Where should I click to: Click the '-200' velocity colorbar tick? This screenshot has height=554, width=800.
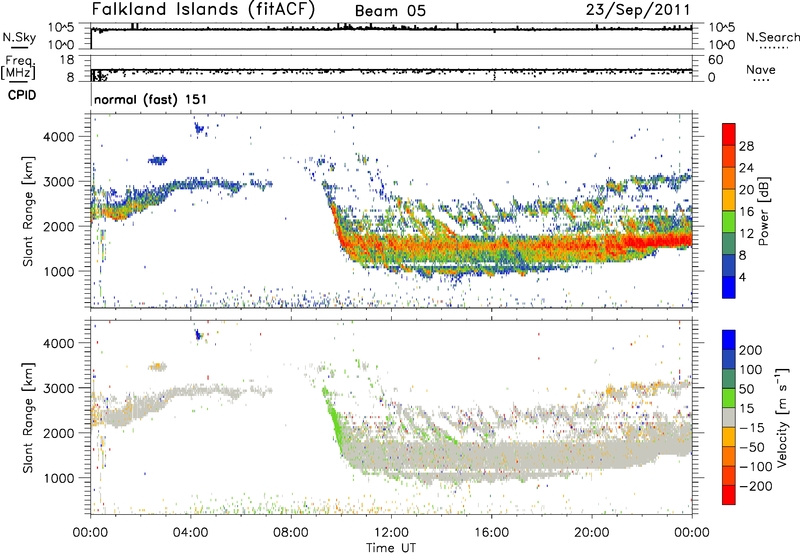756,486
